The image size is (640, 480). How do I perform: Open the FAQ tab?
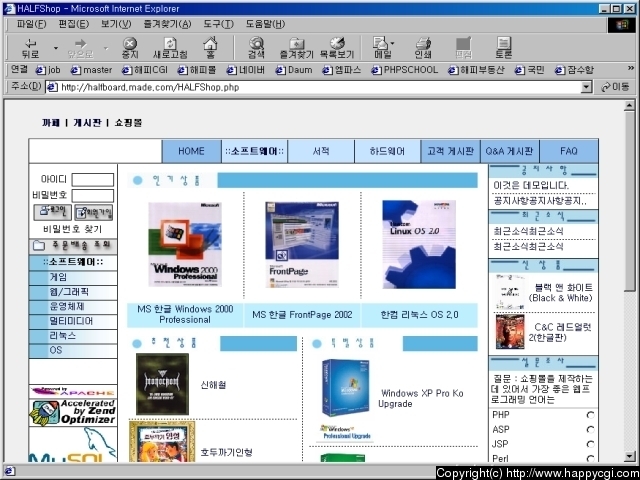[569, 151]
